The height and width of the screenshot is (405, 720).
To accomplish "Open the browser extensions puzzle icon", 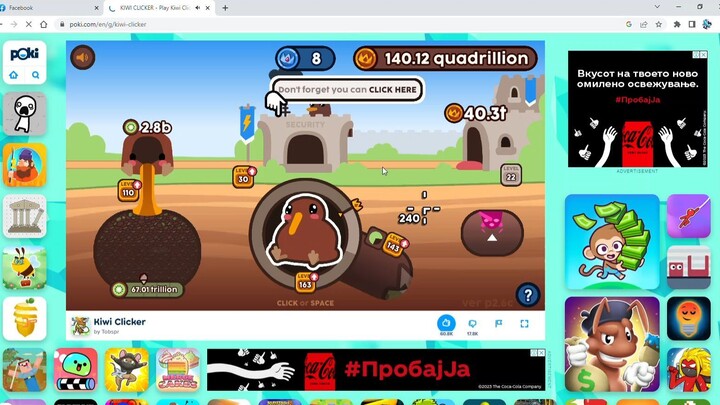I will (x=677, y=24).
